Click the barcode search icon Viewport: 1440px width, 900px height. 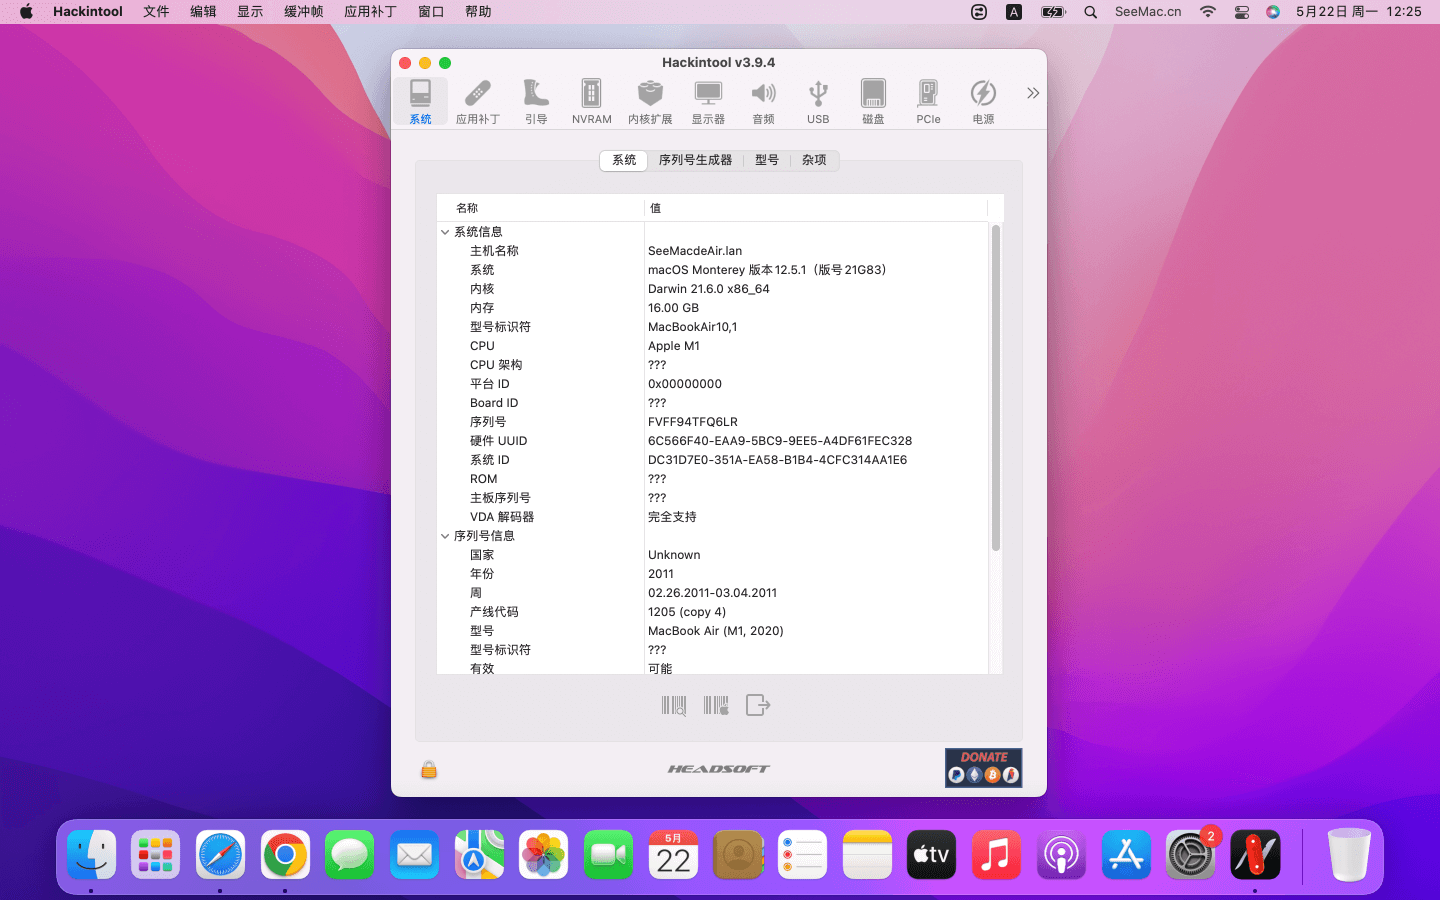(674, 706)
